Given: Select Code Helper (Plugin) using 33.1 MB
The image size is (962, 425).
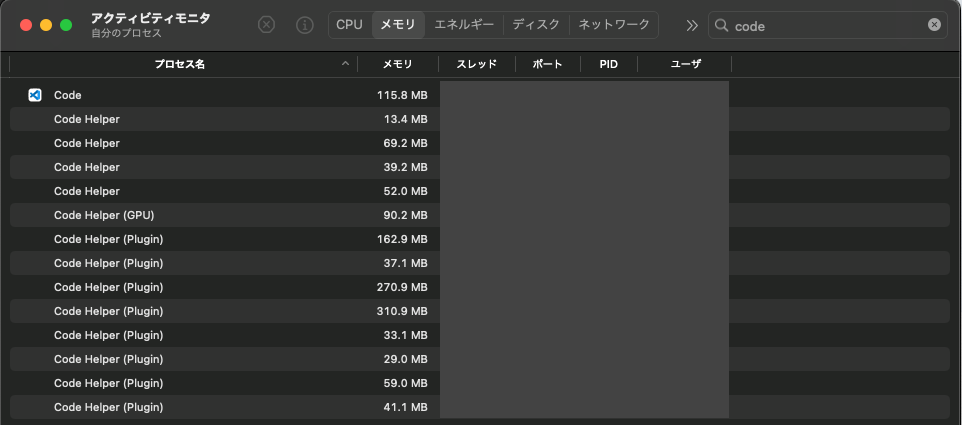Looking at the screenshot, I should (480, 335).
